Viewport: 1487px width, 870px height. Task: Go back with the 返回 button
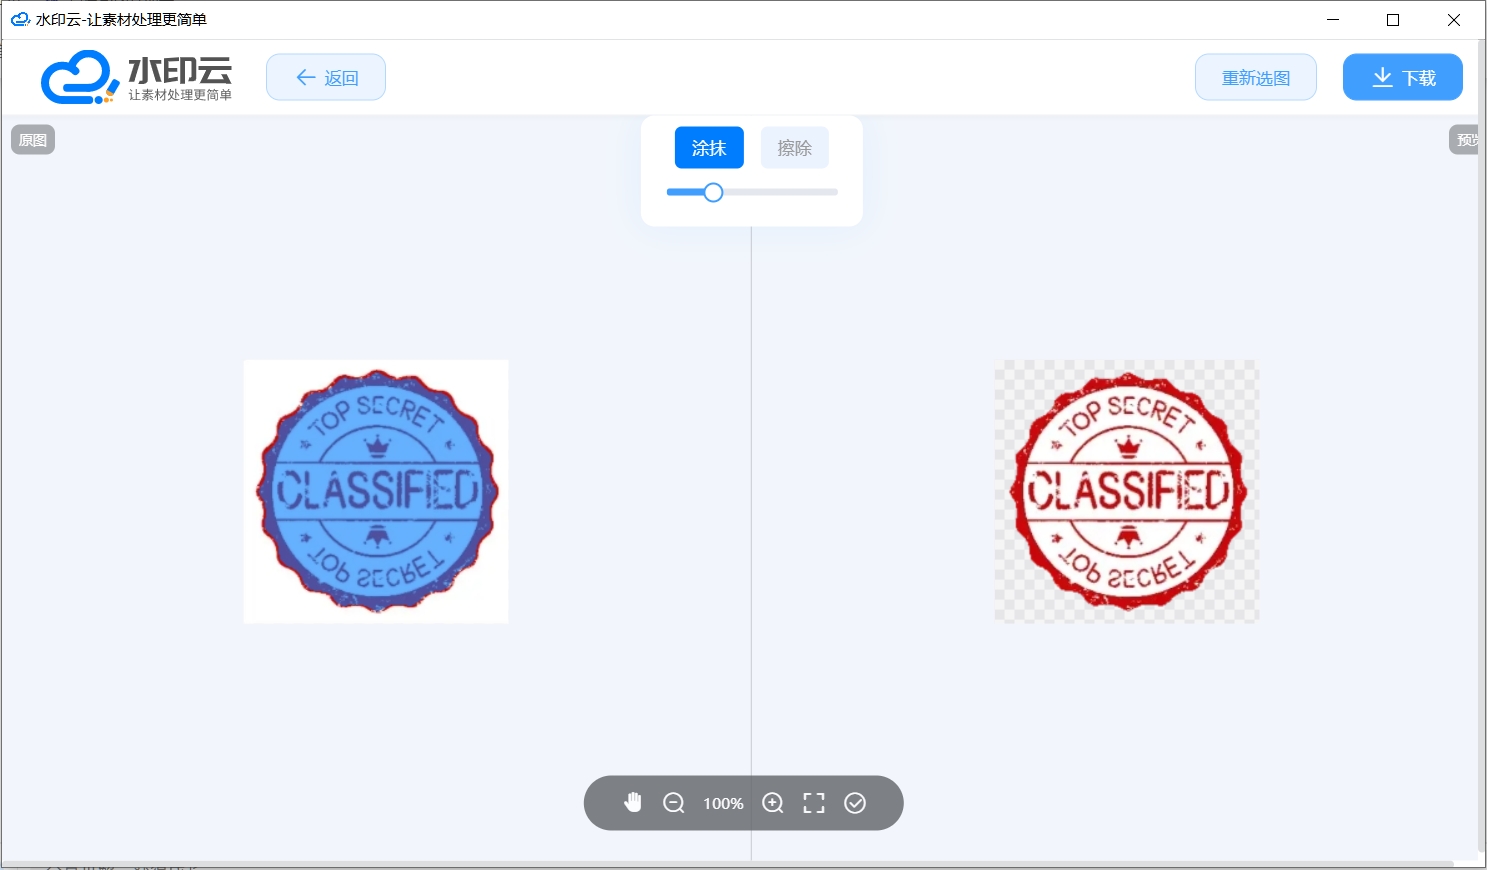[x=326, y=77]
